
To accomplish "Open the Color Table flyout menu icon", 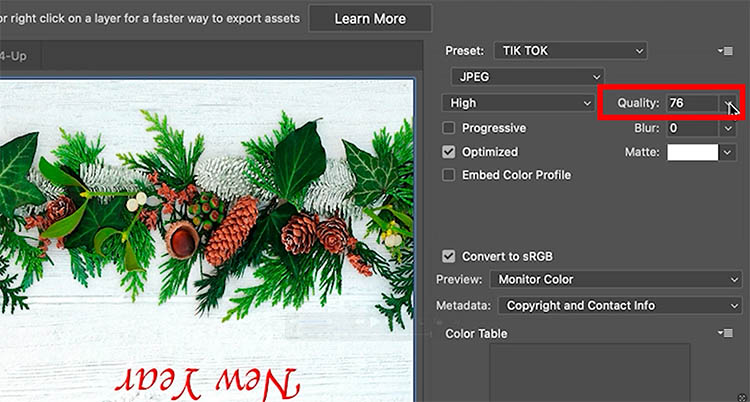I will [724, 333].
